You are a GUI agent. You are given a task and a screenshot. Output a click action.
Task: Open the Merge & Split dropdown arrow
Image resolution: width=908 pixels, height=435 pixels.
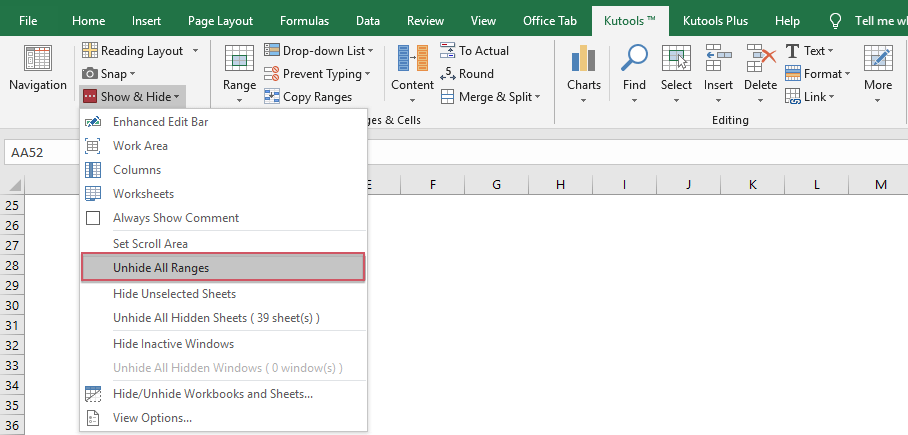click(537, 97)
